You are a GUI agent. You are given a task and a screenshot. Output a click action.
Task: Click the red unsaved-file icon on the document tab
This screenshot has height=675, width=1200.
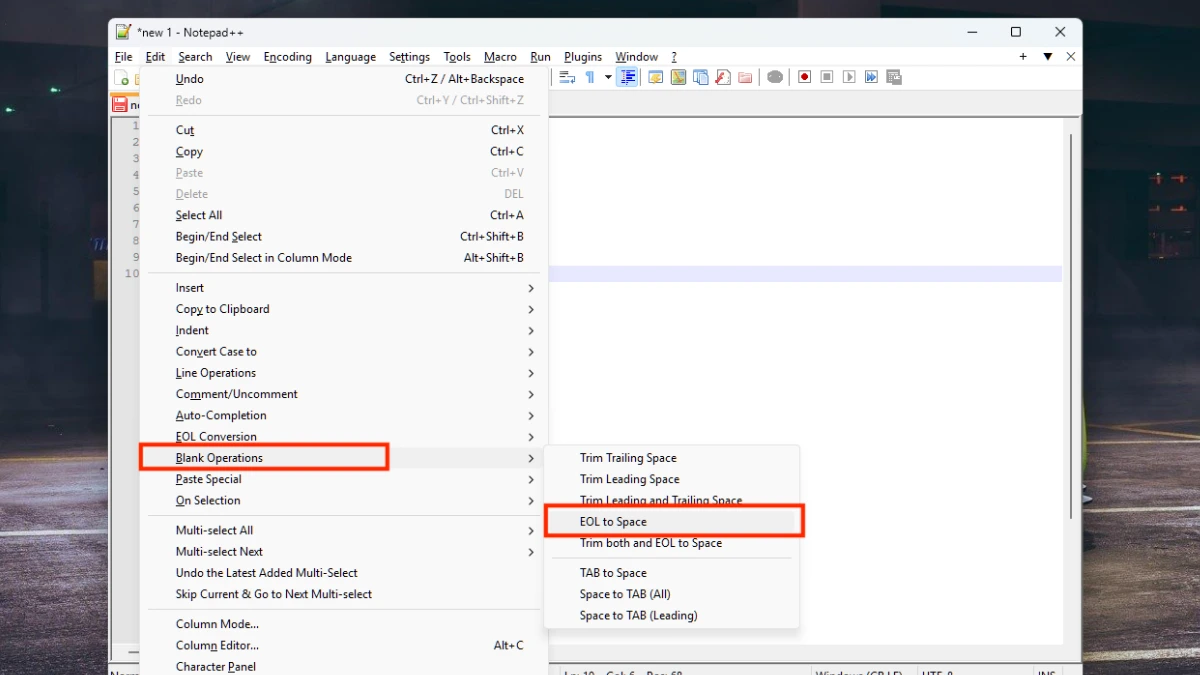pos(120,104)
